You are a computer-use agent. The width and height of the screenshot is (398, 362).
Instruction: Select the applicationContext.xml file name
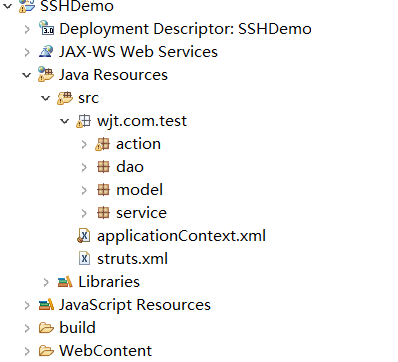[181, 236]
